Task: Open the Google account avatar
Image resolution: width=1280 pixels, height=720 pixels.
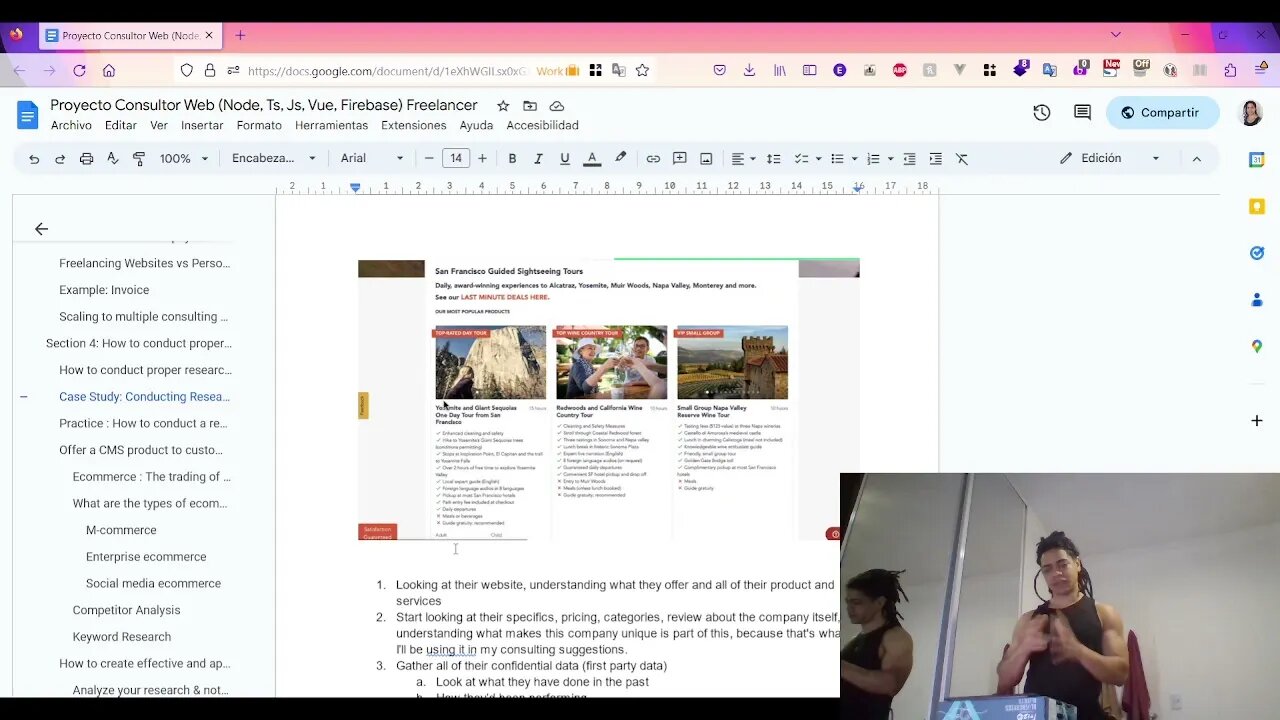Action: pyautogui.click(x=1250, y=113)
